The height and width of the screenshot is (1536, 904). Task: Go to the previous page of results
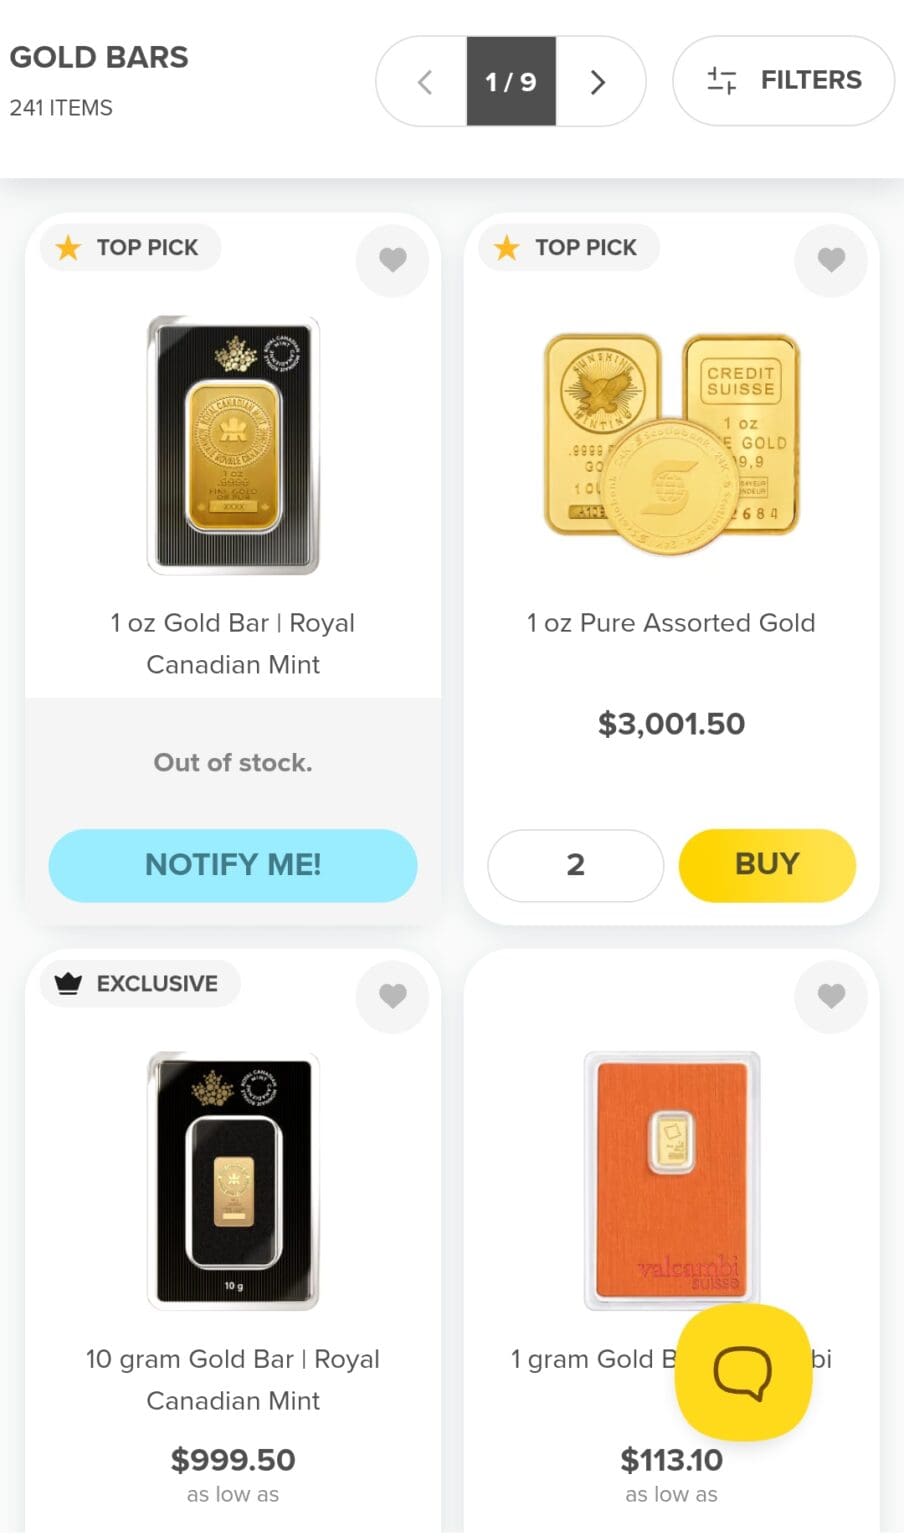(x=423, y=82)
